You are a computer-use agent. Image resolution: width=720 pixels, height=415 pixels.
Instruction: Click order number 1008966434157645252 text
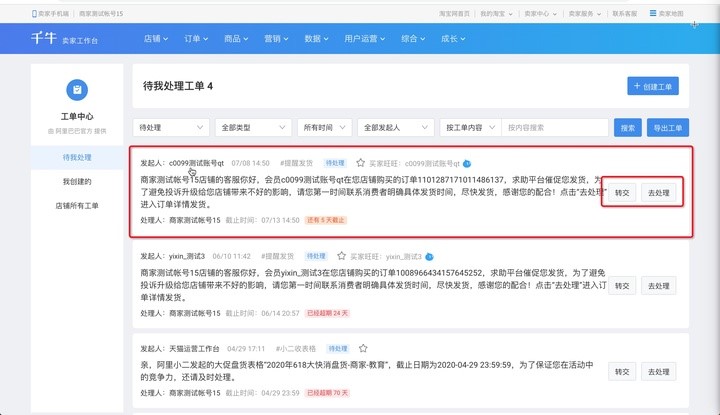(439, 272)
